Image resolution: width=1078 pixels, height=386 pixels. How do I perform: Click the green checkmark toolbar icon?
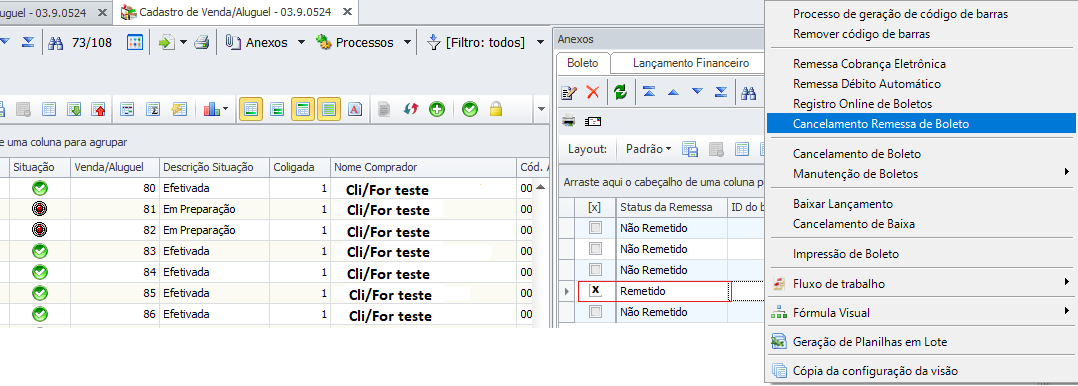(x=470, y=109)
